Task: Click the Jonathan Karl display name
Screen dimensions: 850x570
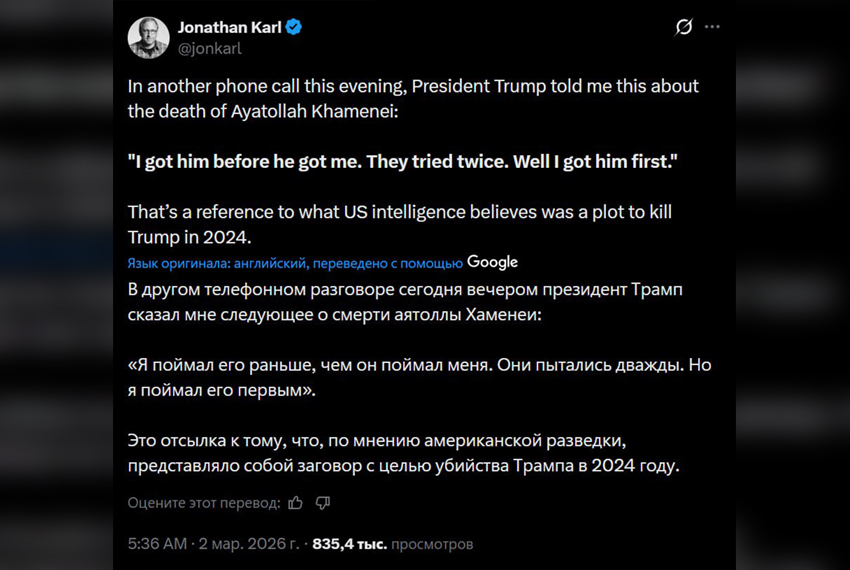Action: [x=230, y=27]
